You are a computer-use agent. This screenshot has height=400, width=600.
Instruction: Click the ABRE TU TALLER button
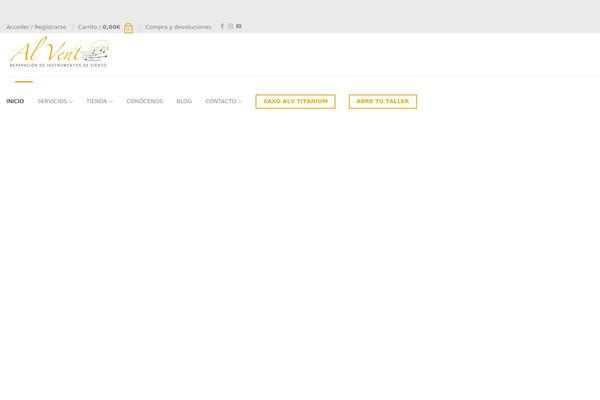click(383, 101)
